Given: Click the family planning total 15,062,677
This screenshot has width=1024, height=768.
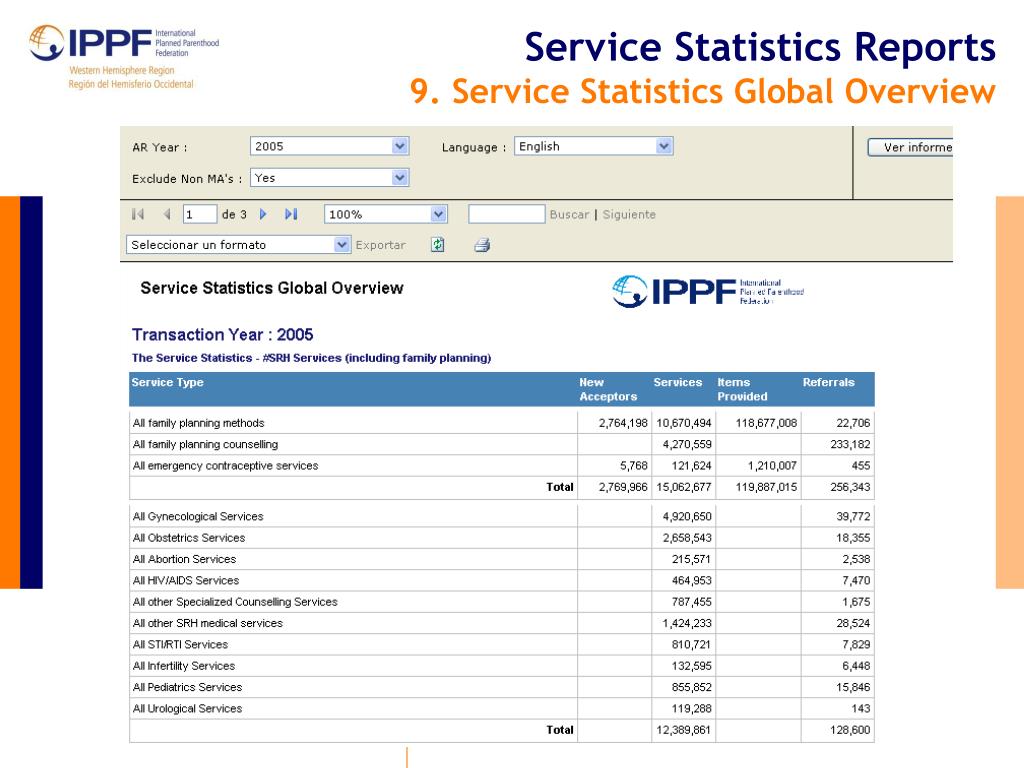Looking at the screenshot, I should pos(684,487).
